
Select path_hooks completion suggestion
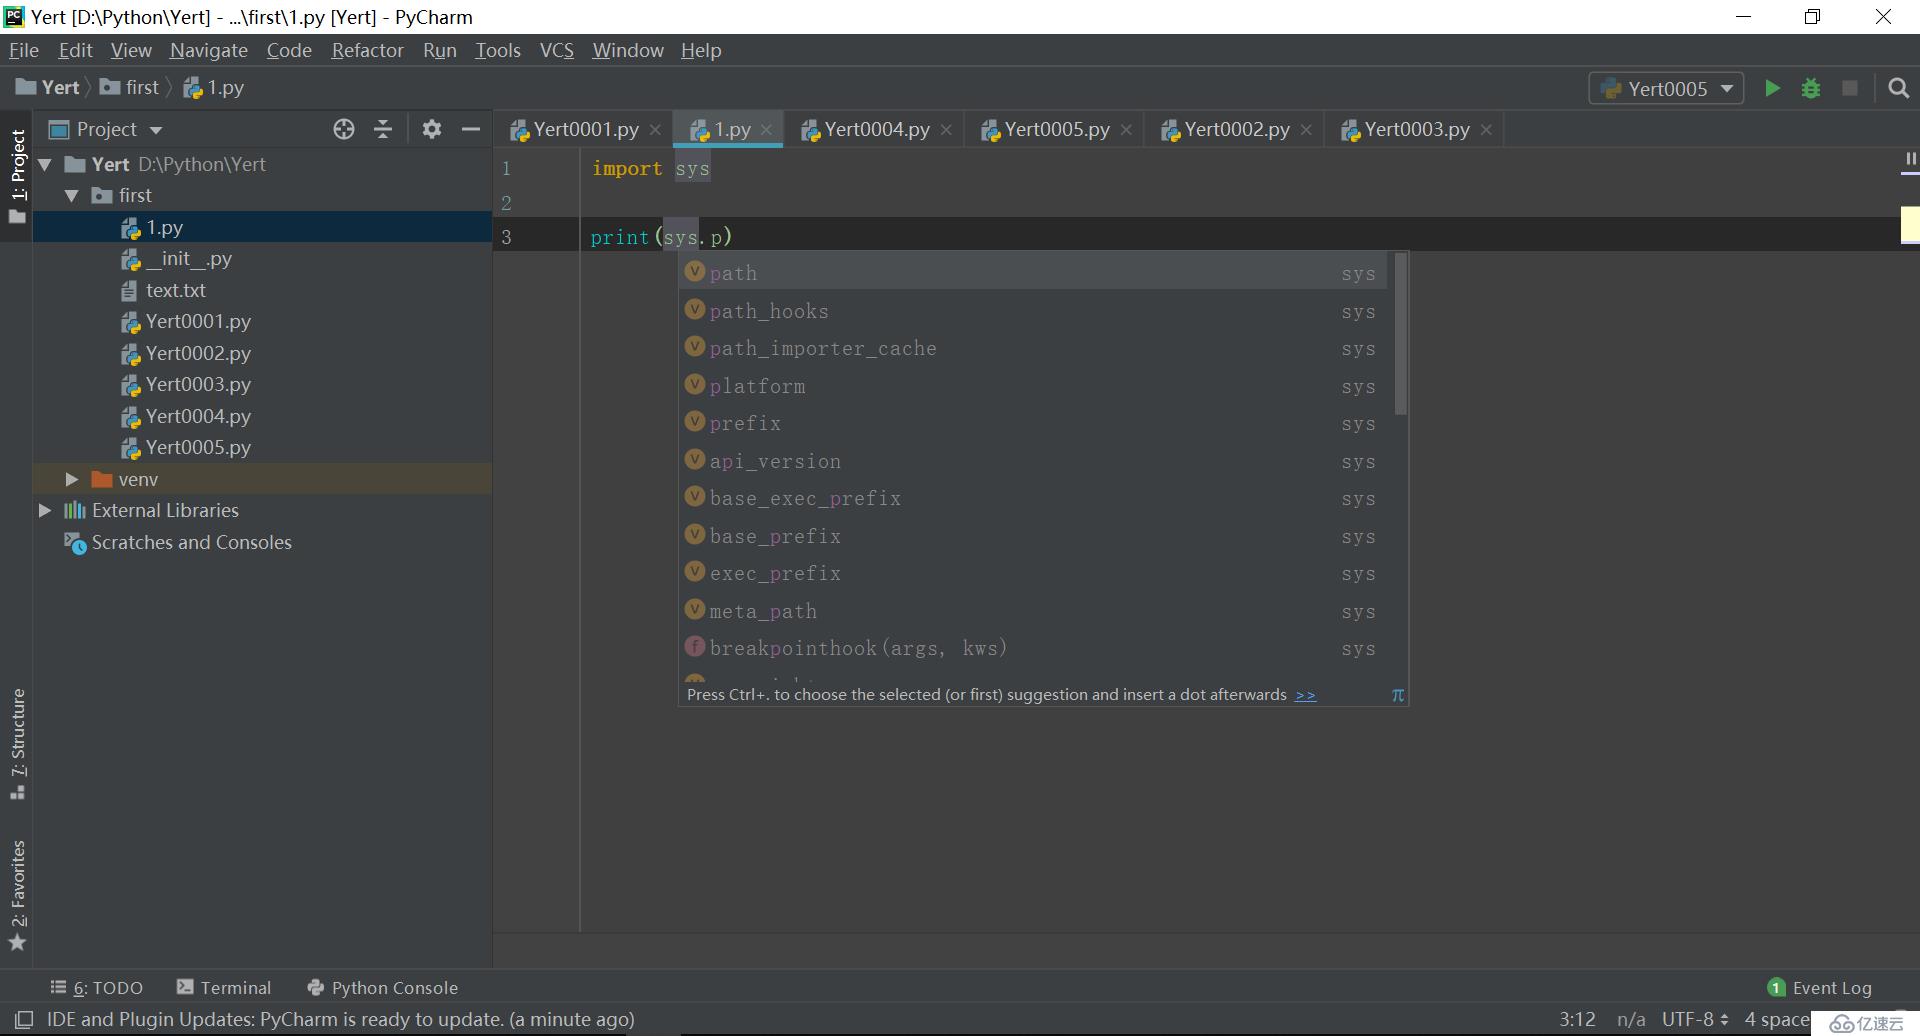point(1032,311)
